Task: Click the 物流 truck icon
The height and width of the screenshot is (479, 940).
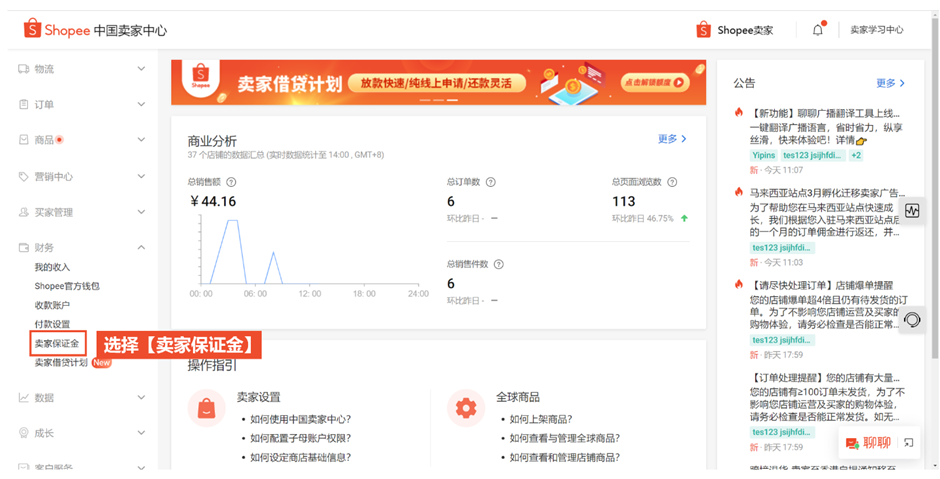Action: tap(23, 69)
